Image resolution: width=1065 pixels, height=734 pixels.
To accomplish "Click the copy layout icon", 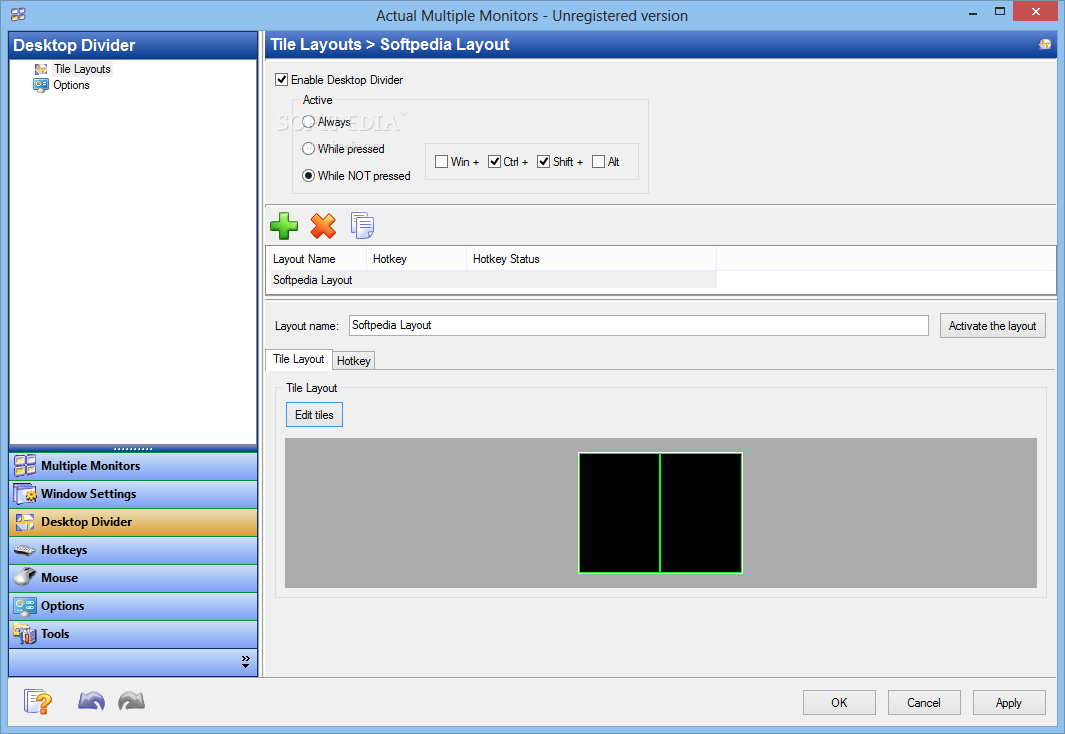I will [363, 225].
